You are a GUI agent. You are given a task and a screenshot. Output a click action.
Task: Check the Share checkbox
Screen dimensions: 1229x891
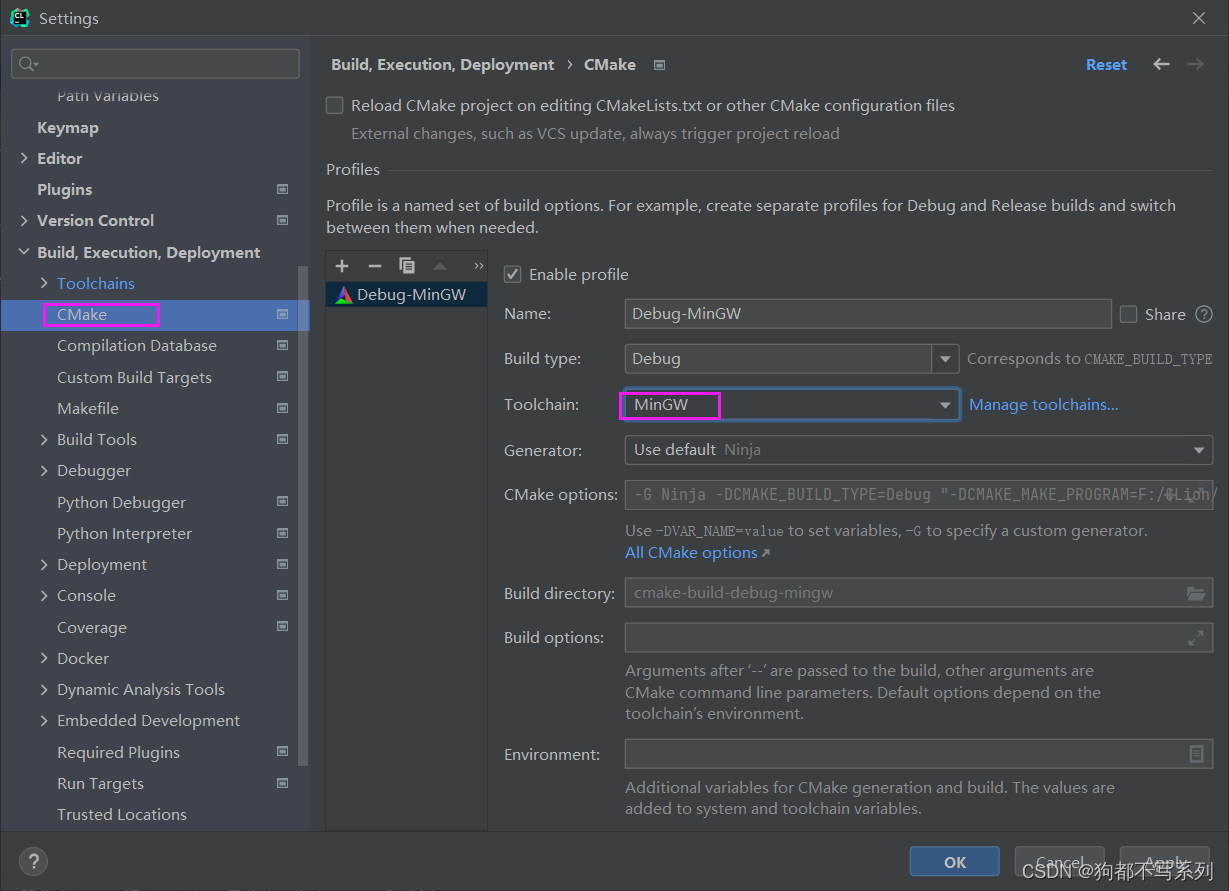click(1129, 314)
